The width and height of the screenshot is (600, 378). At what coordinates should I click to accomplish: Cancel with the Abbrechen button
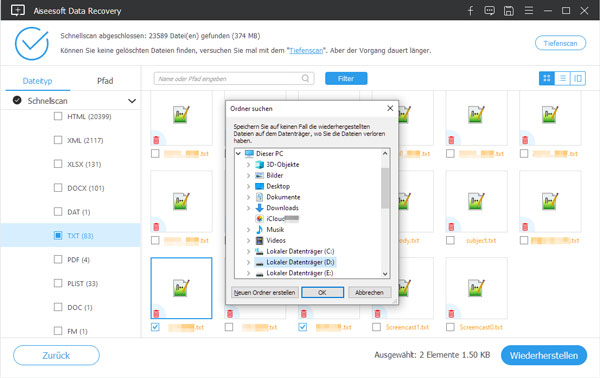click(x=369, y=292)
